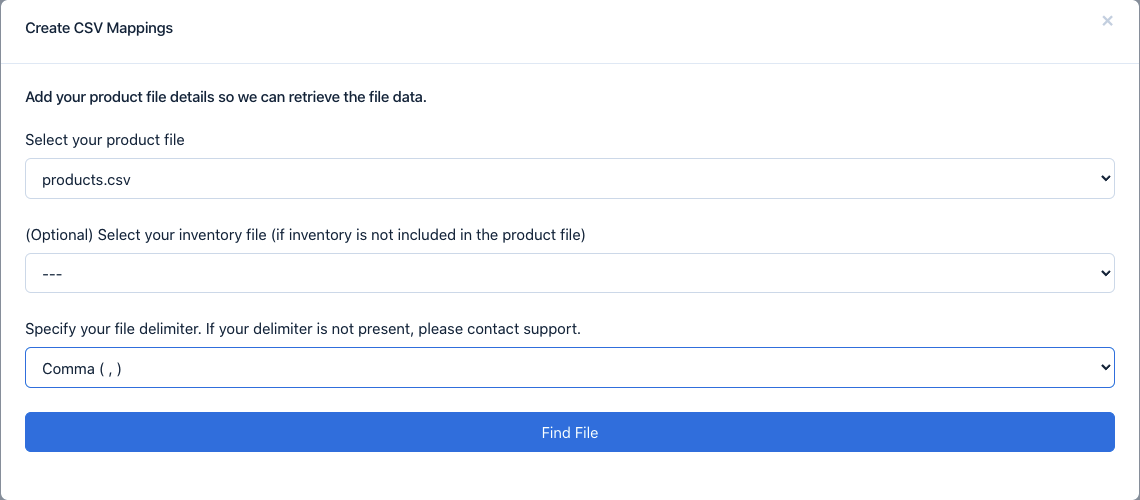Screen dimensions: 1140x500
Task: Click the "---" placeholder in inventory selector
Action: [52, 274]
